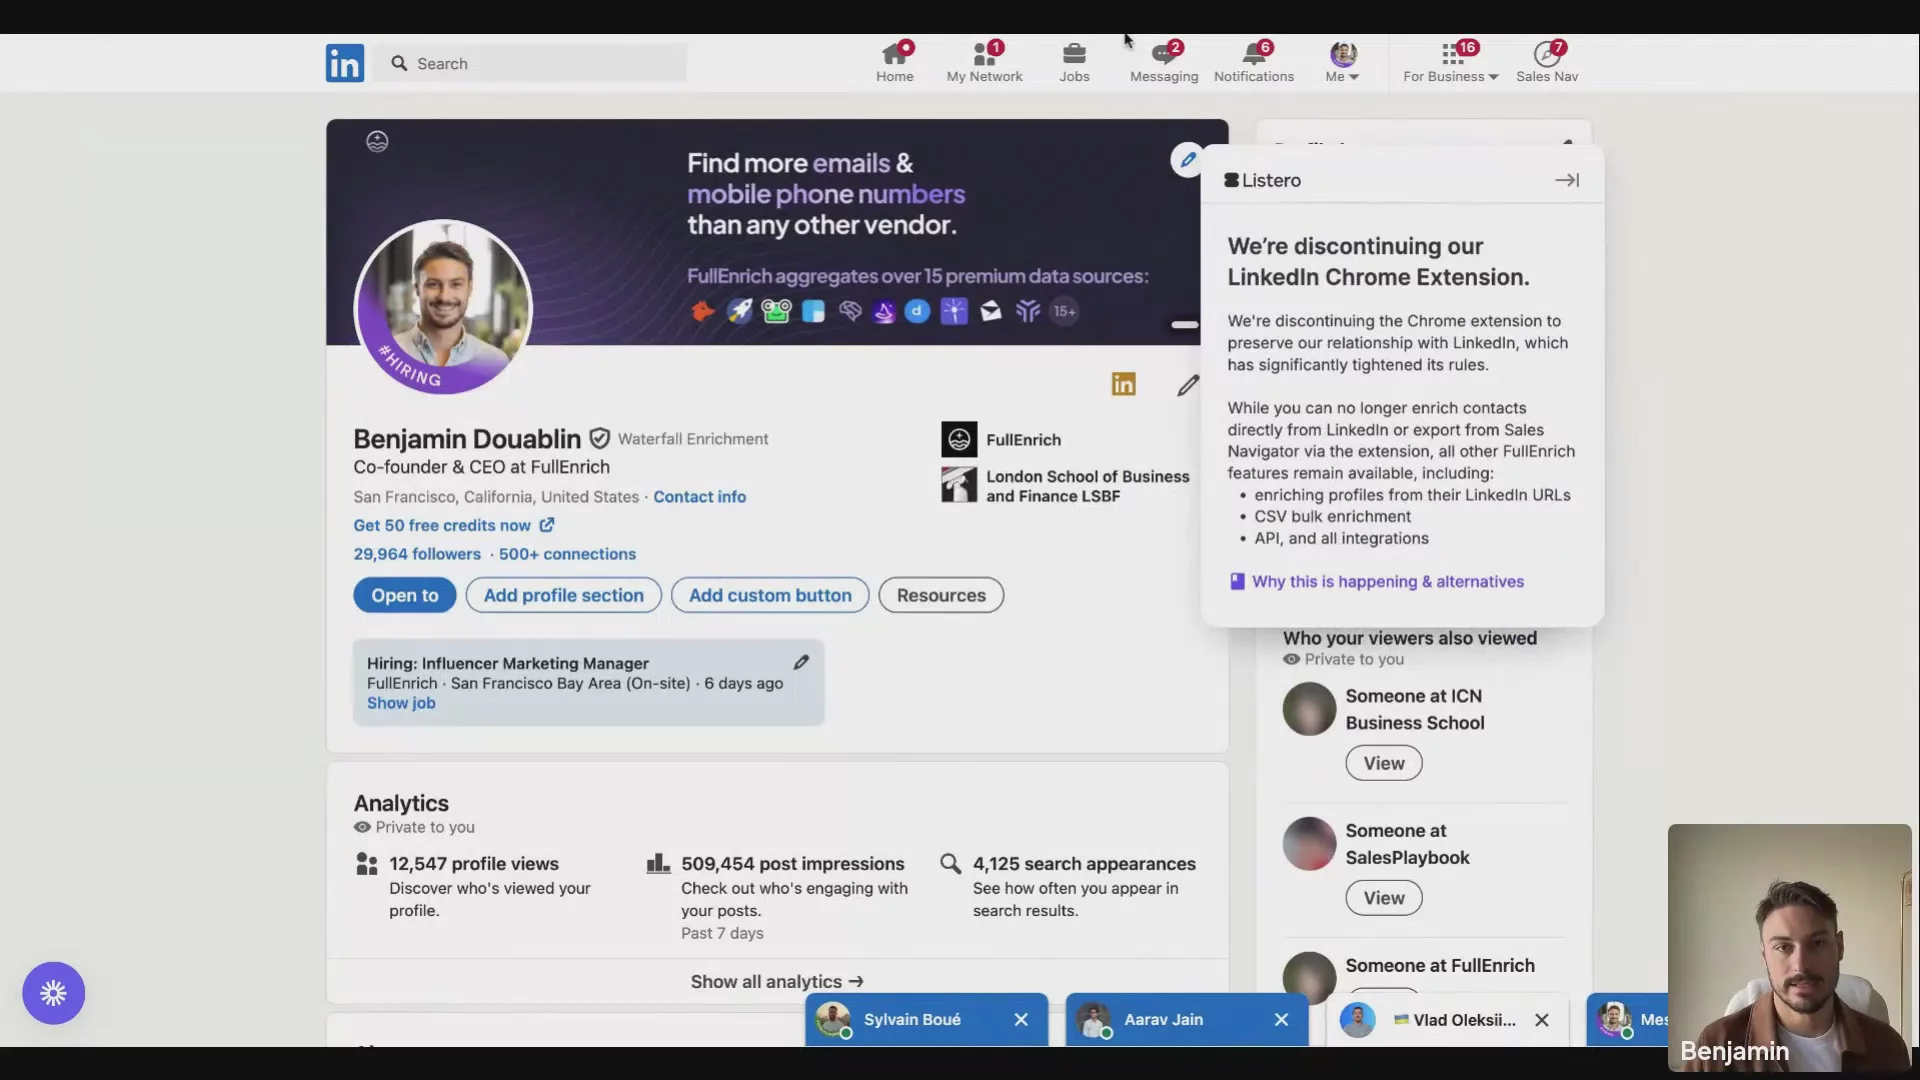Close the Vlad Oleksii chat
The image size is (1920, 1080).
tap(1542, 1020)
